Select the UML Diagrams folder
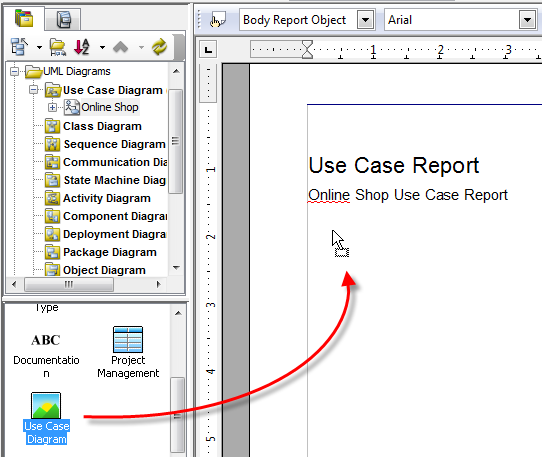The image size is (542, 457). 76,71
